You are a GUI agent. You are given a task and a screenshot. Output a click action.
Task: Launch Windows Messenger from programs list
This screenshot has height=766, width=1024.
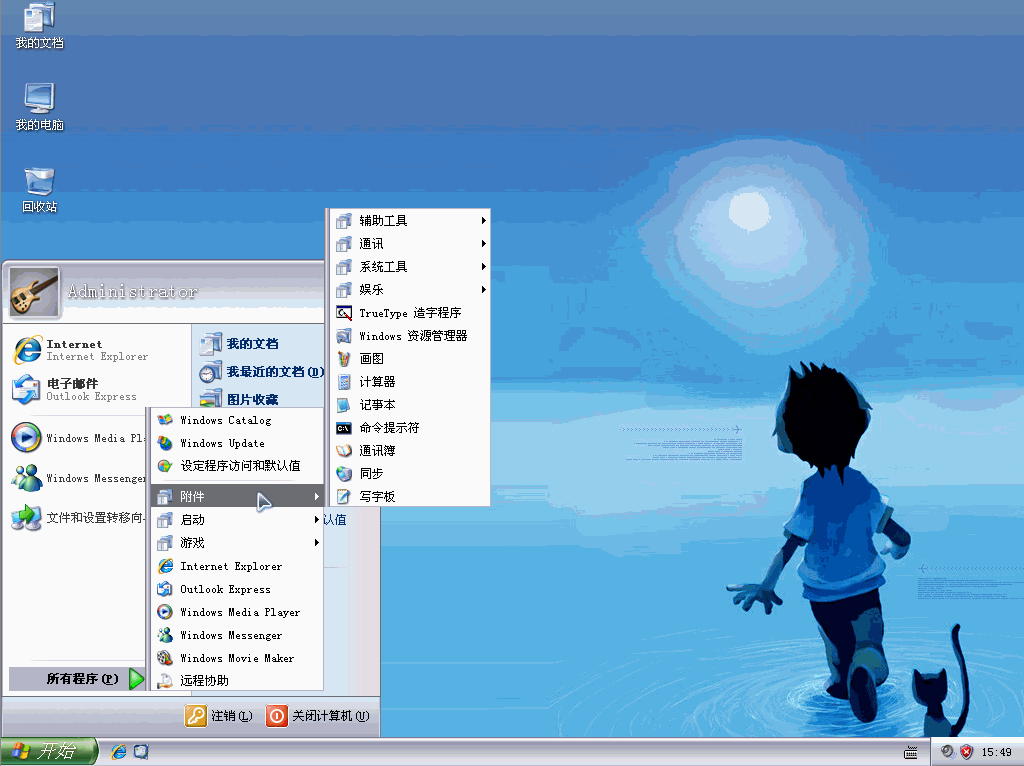[238, 635]
